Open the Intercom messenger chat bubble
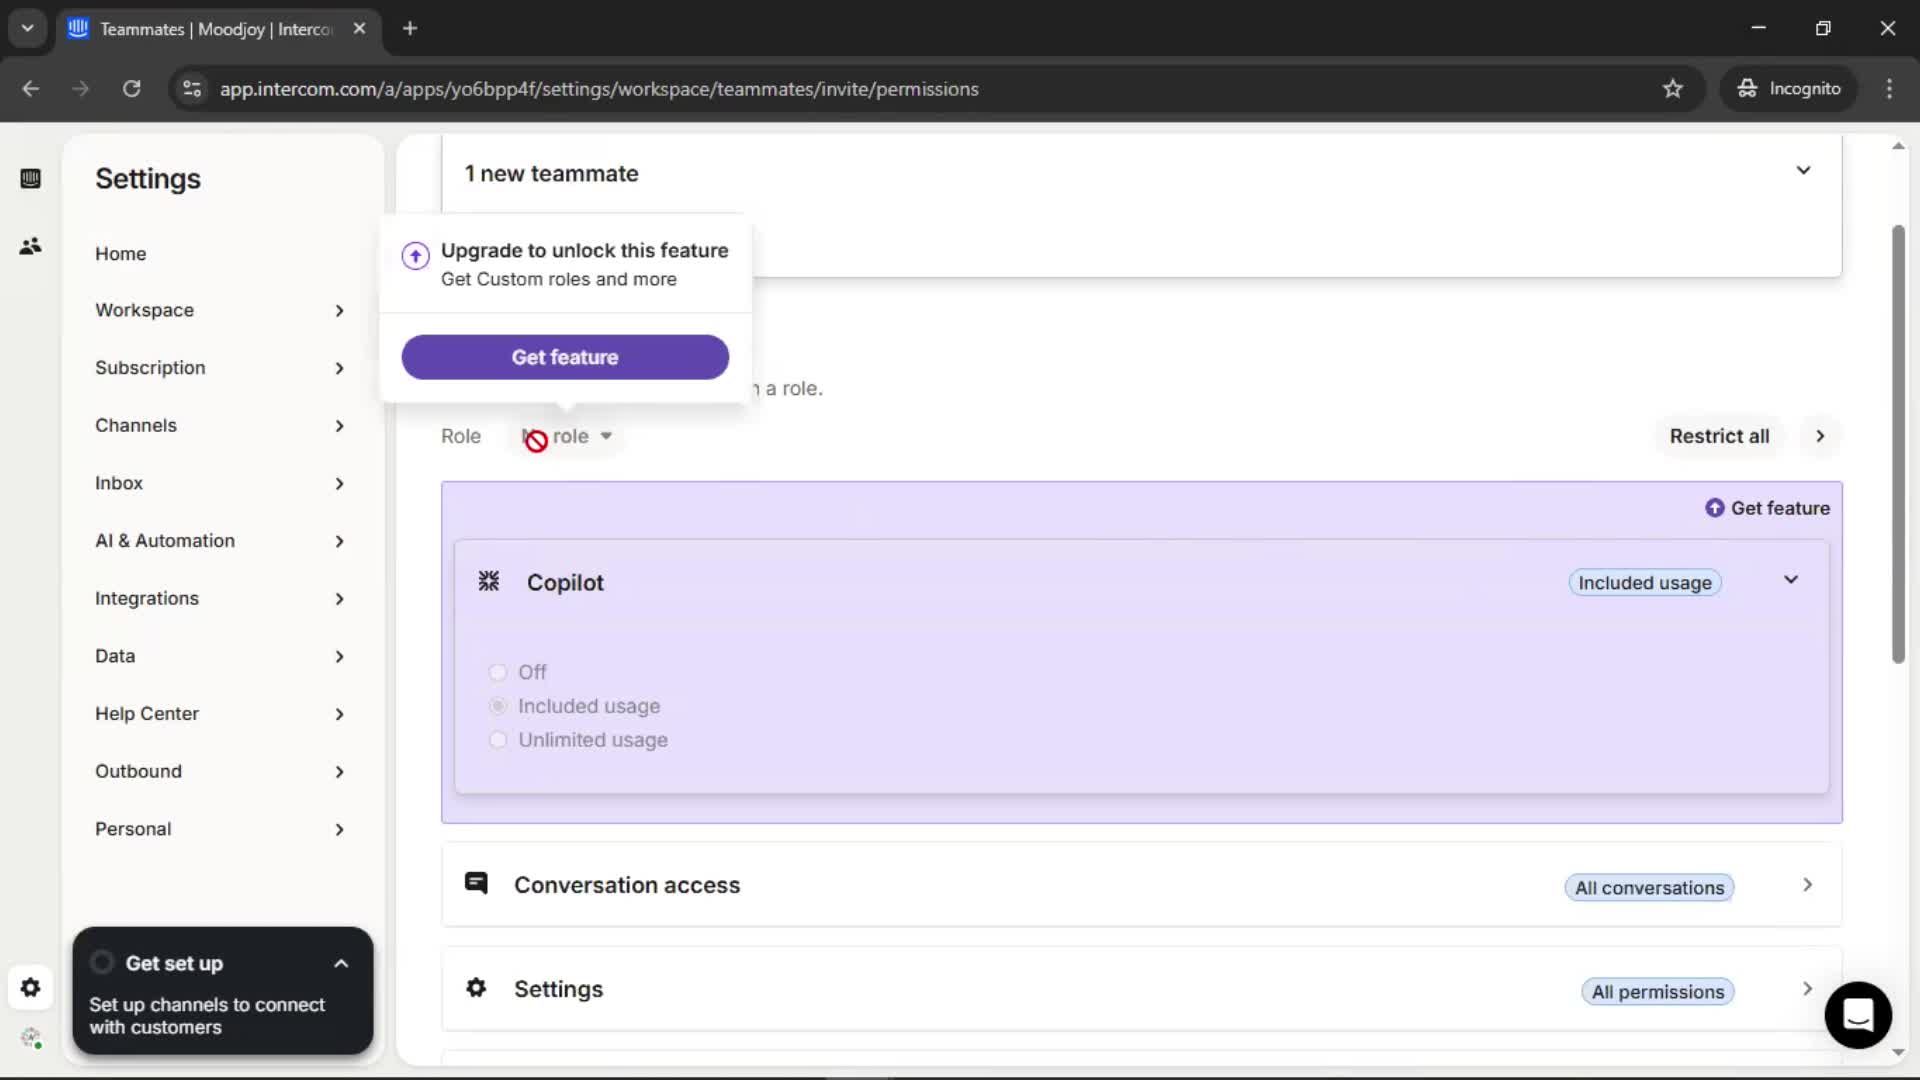1920x1080 pixels. (1858, 1014)
